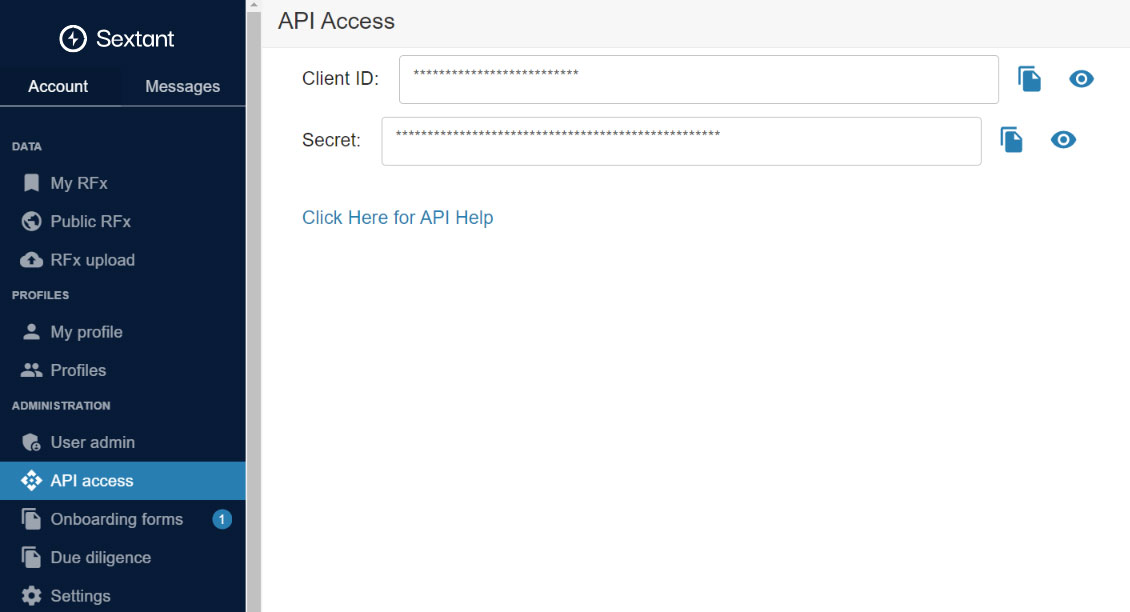
Task: Open the My RFx bookmark icon
Action: [x=32, y=183]
